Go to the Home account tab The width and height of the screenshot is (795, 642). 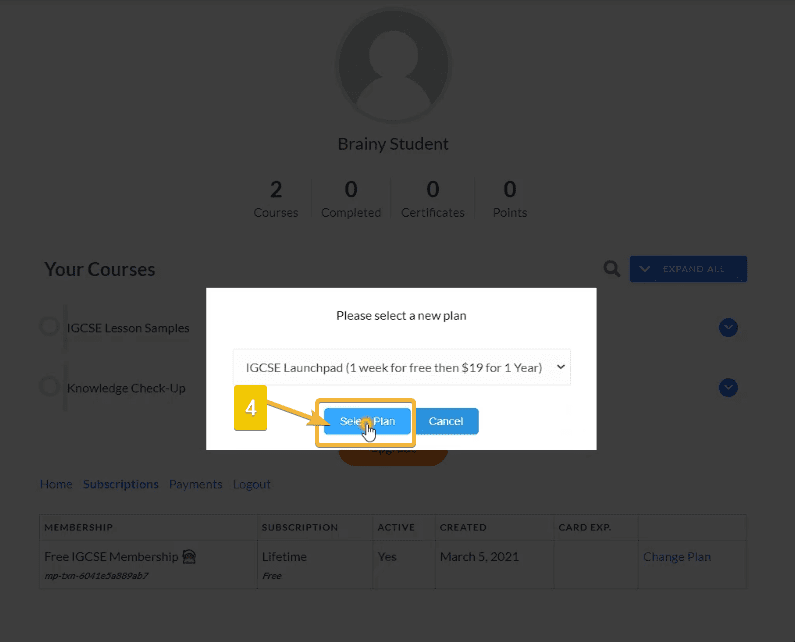pyautogui.click(x=56, y=484)
